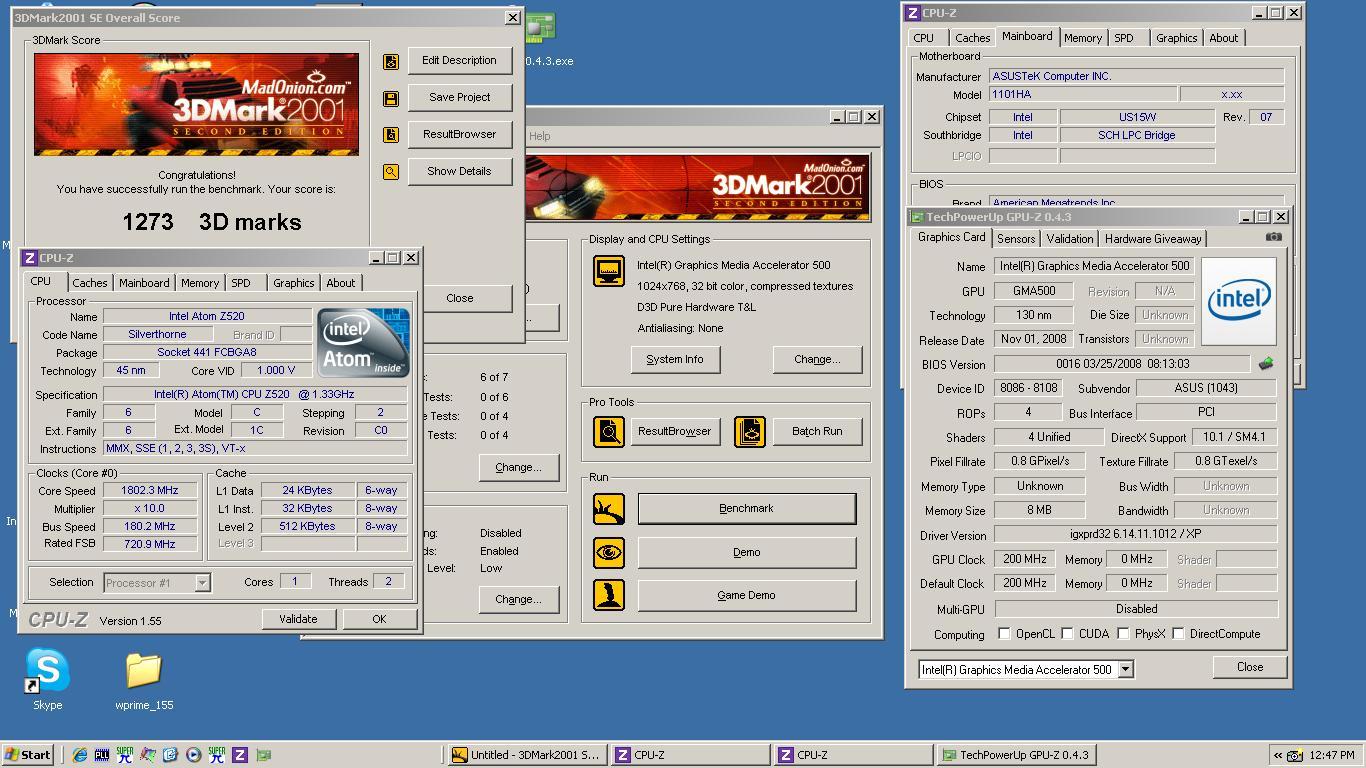Viewport: 1366px width, 768px height.
Task: Toggle the CUDA checkbox in GPU-Z
Action: [x=1068, y=634]
